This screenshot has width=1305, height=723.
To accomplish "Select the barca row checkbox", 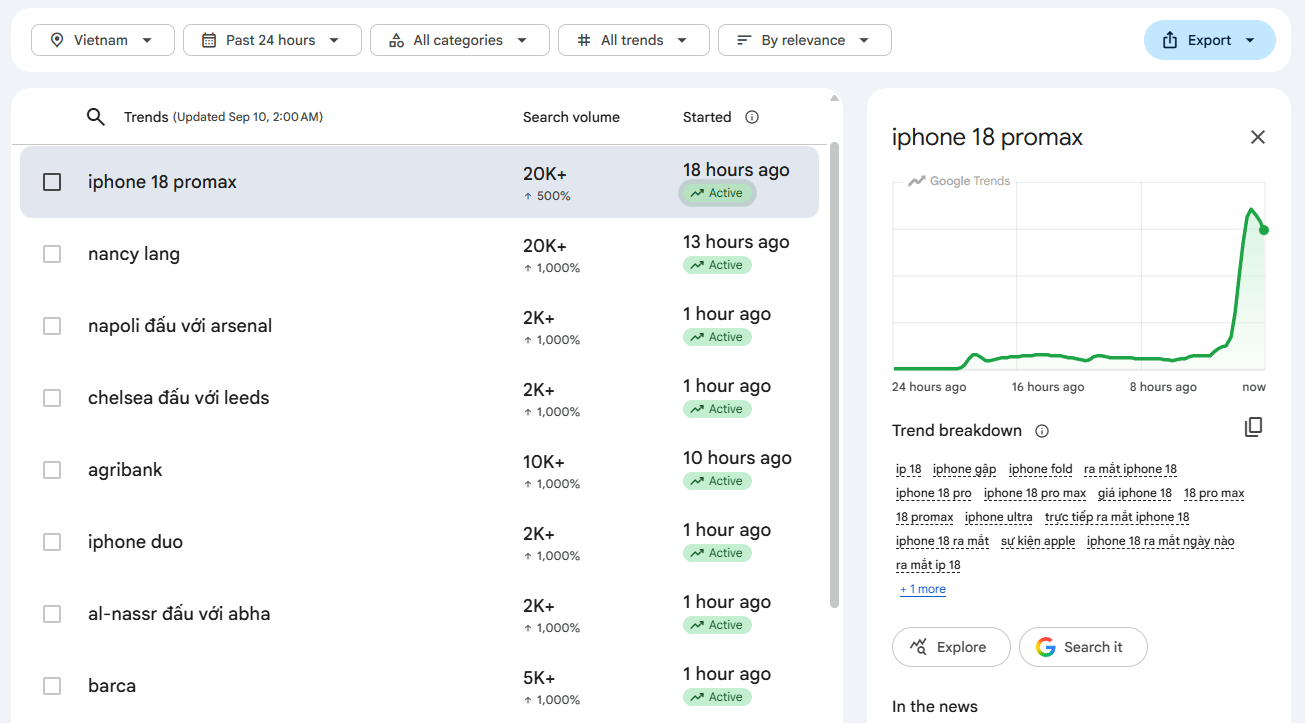I will coord(52,686).
